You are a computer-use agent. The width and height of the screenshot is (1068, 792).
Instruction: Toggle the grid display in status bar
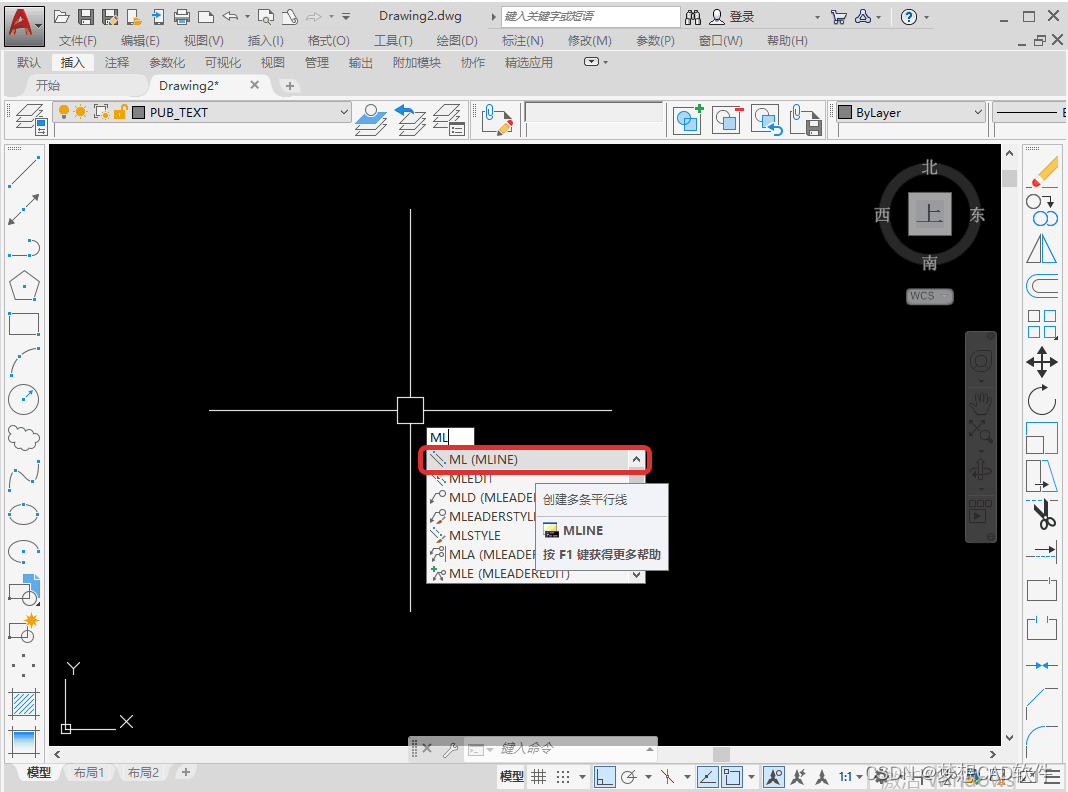[x=539, y=776]
